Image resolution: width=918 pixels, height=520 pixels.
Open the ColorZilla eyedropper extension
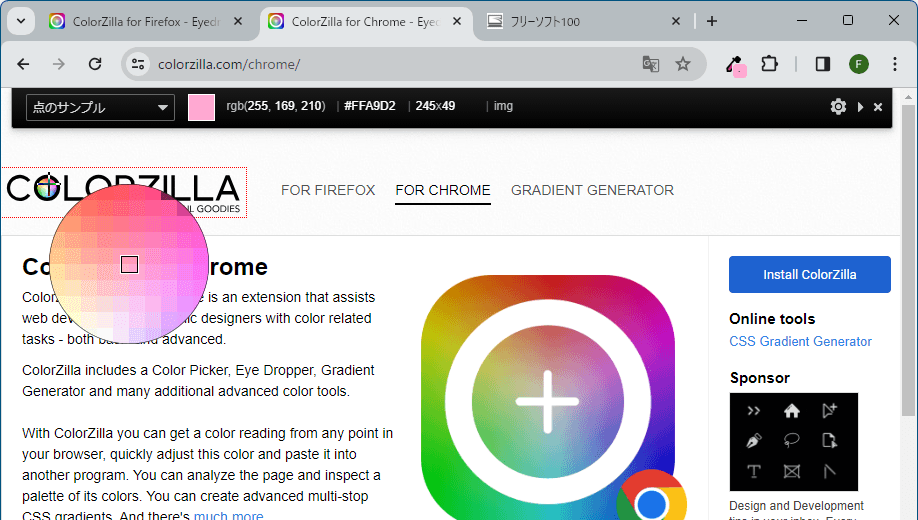click(x=735, y=64)
